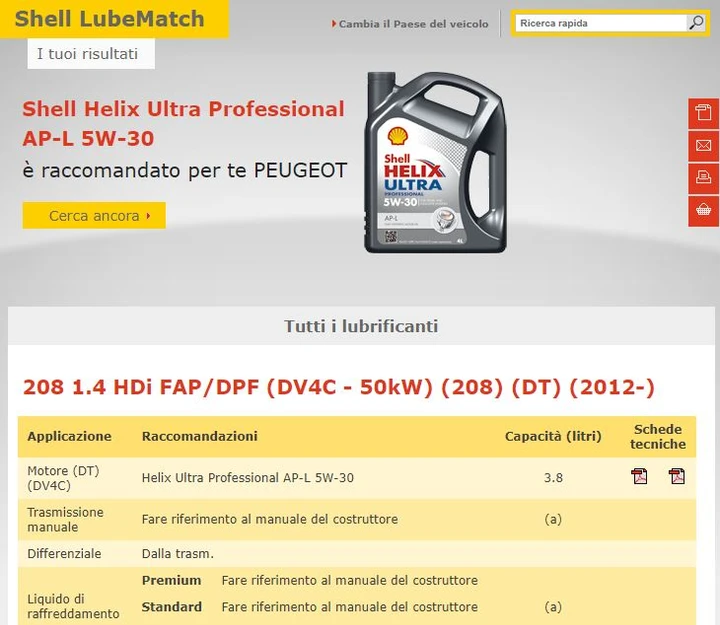Screen dimensions: 720x625
Task: Click the (a) note in Trasmissione manuale row
Action: [x=553, y=519]
